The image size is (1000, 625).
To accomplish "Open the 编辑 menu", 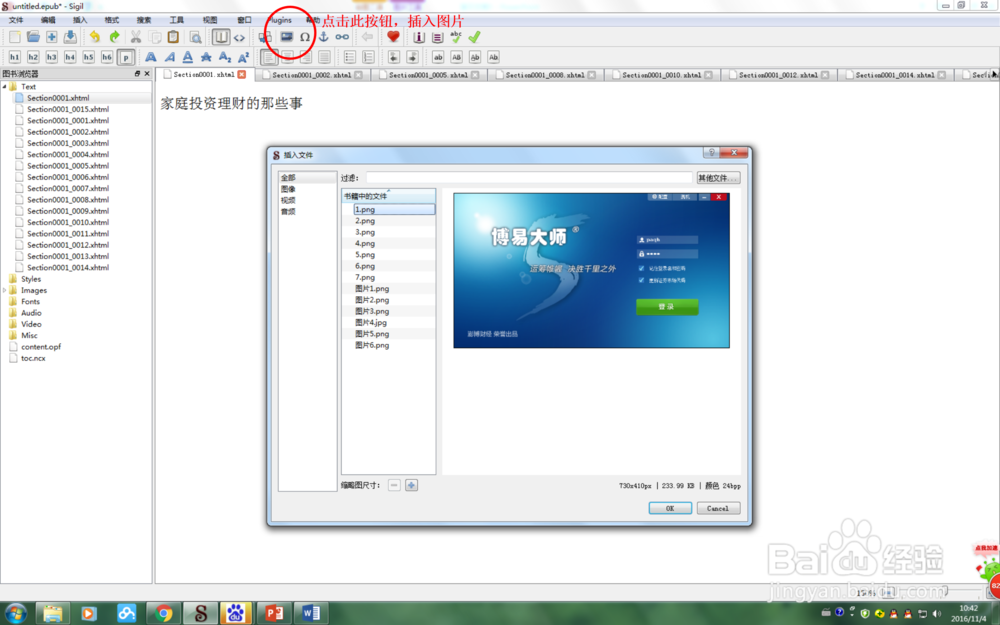I will (48, 20).
